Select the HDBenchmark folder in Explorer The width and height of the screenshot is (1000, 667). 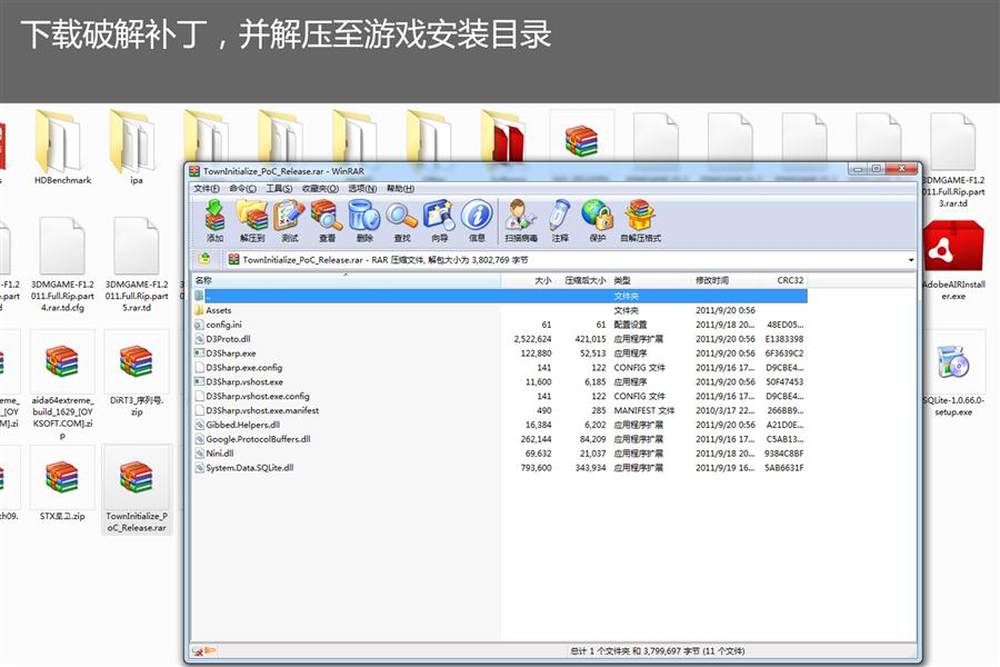tap(62, 148)
